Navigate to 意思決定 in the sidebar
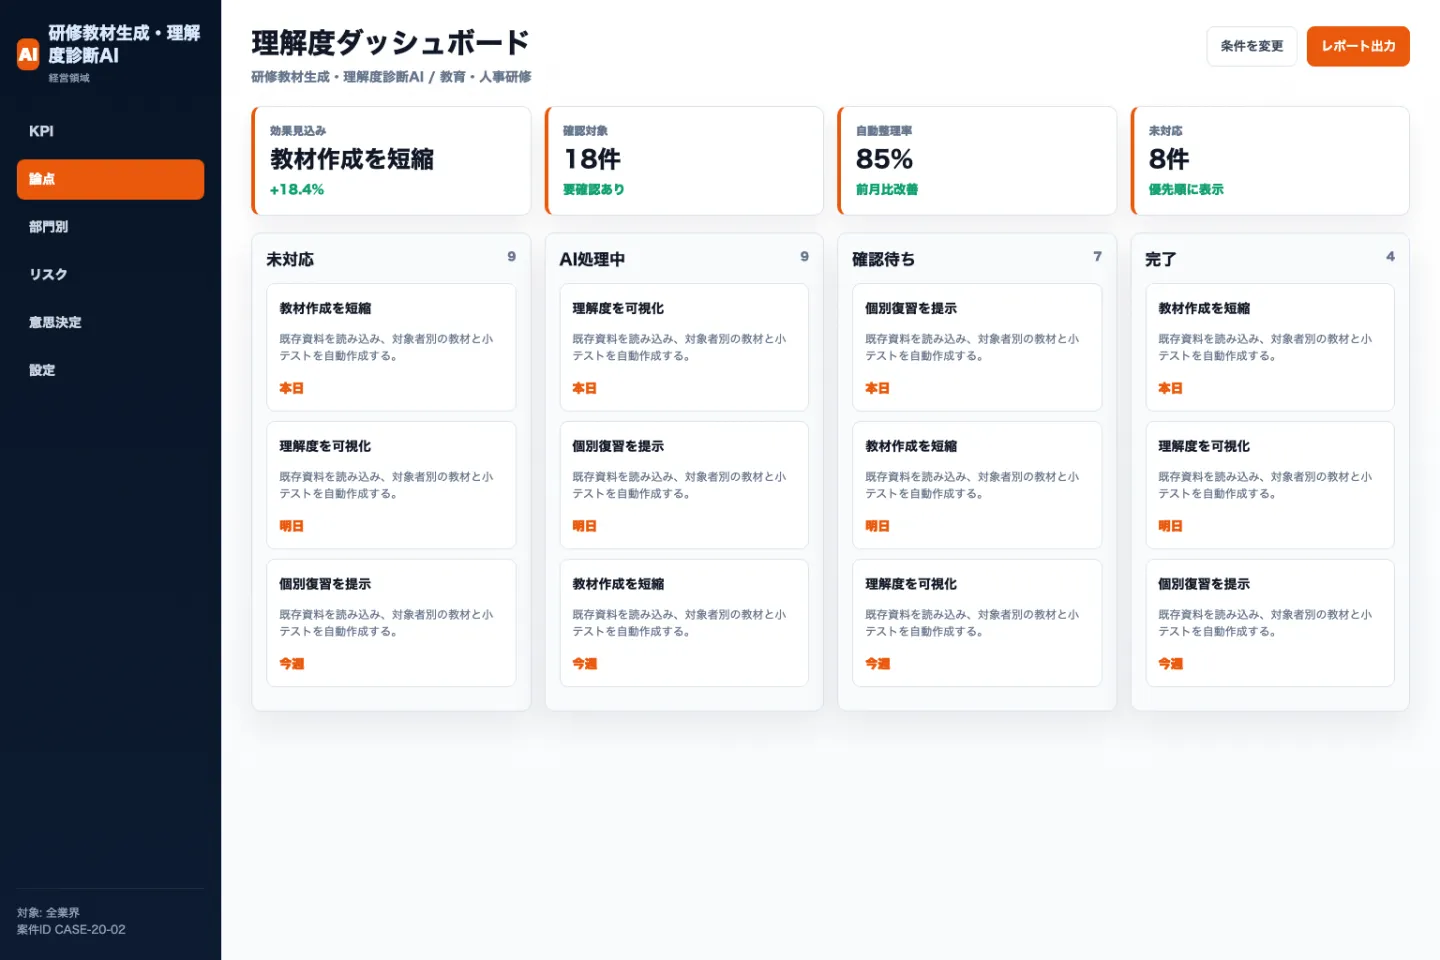 click(x=110, y=322)
